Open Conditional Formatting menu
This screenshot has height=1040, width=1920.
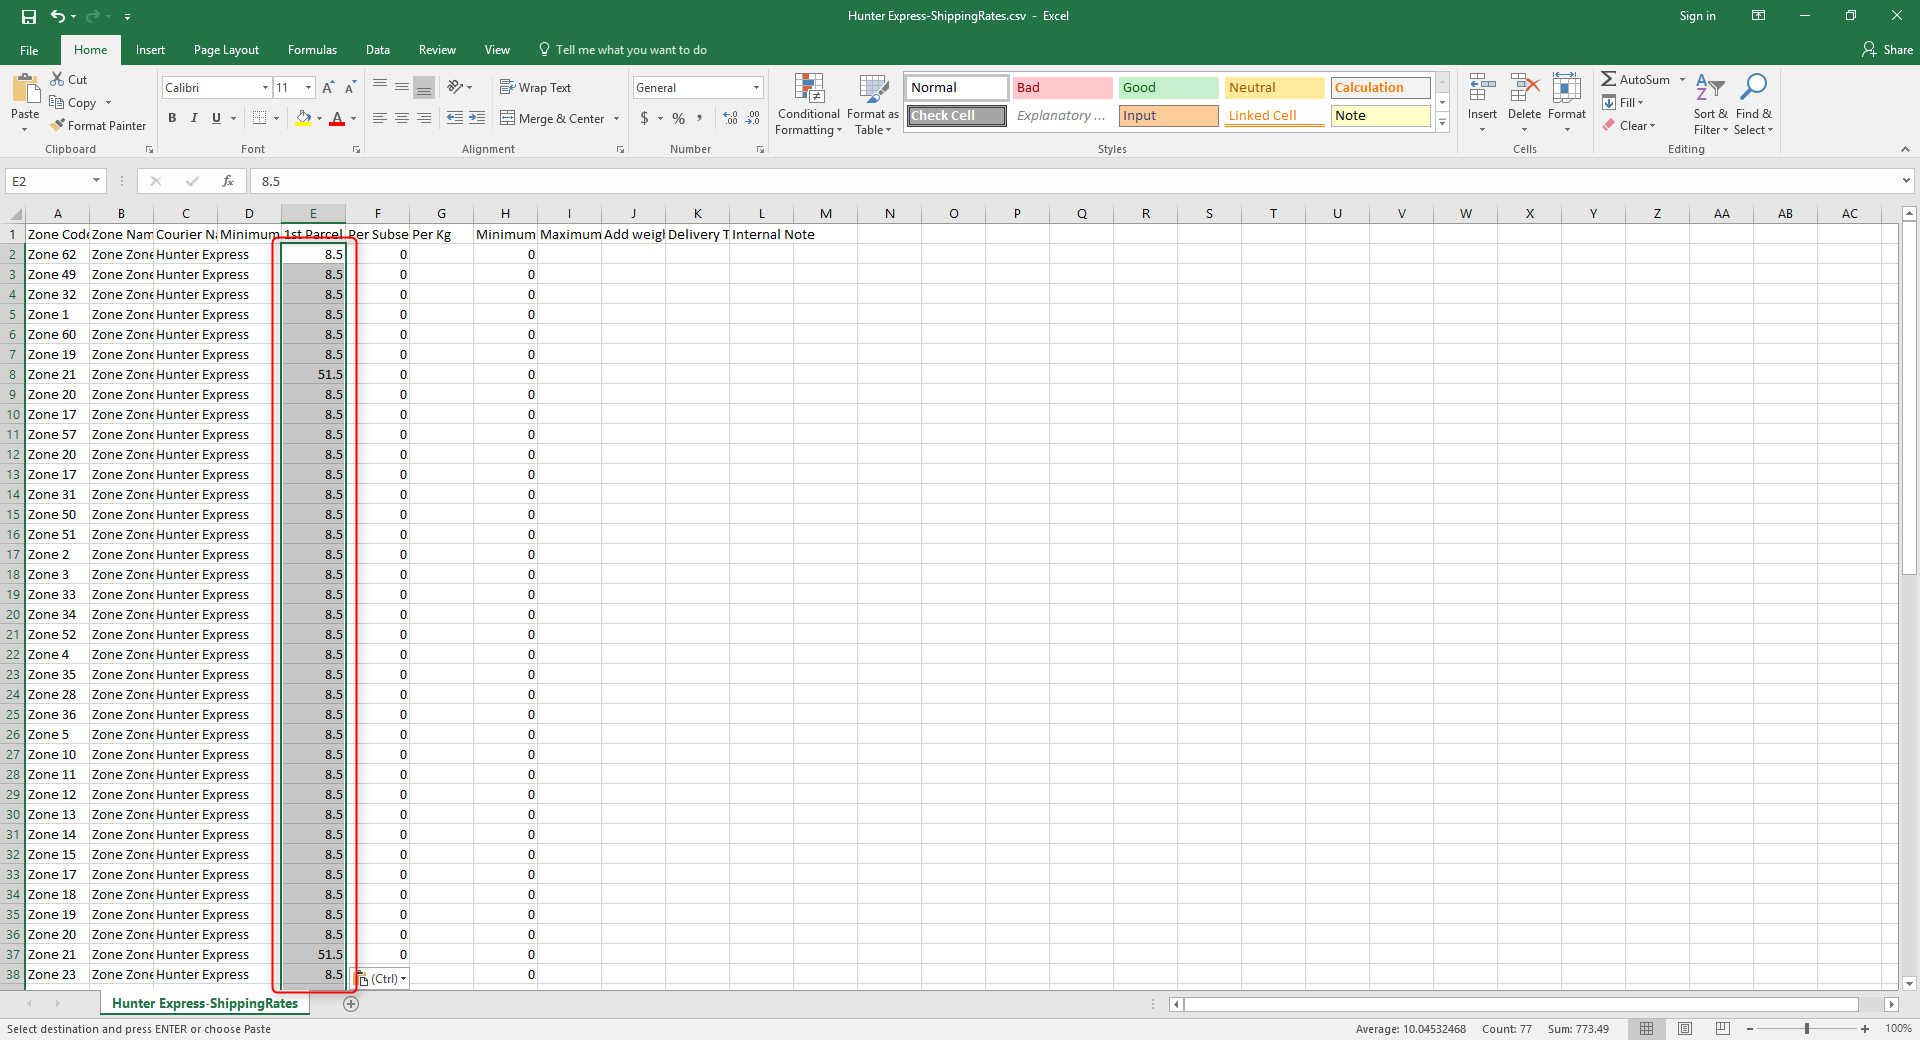[x=809, y=104]
